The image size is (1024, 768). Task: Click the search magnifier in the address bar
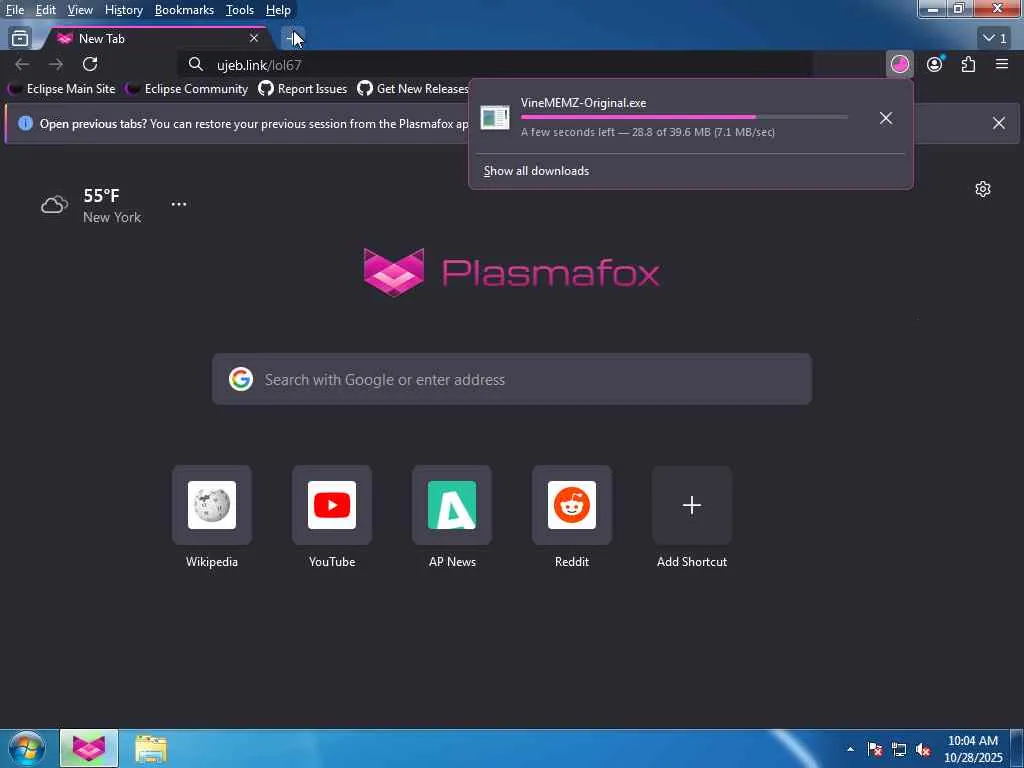[x=195, y=64]
